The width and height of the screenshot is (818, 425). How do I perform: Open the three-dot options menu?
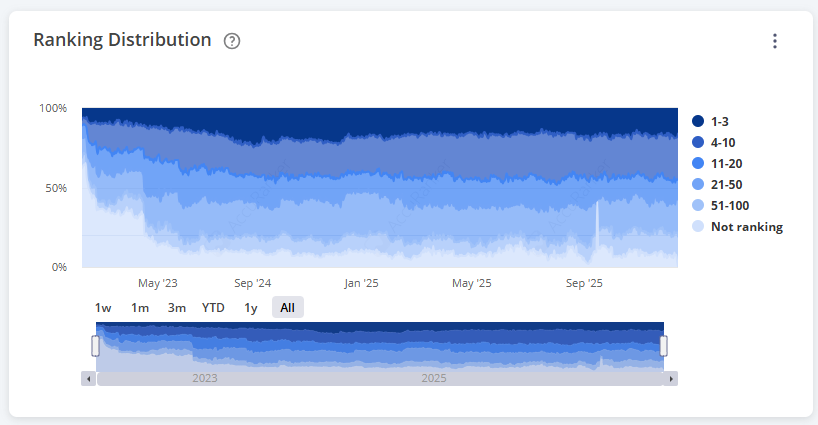pos(774,41)
